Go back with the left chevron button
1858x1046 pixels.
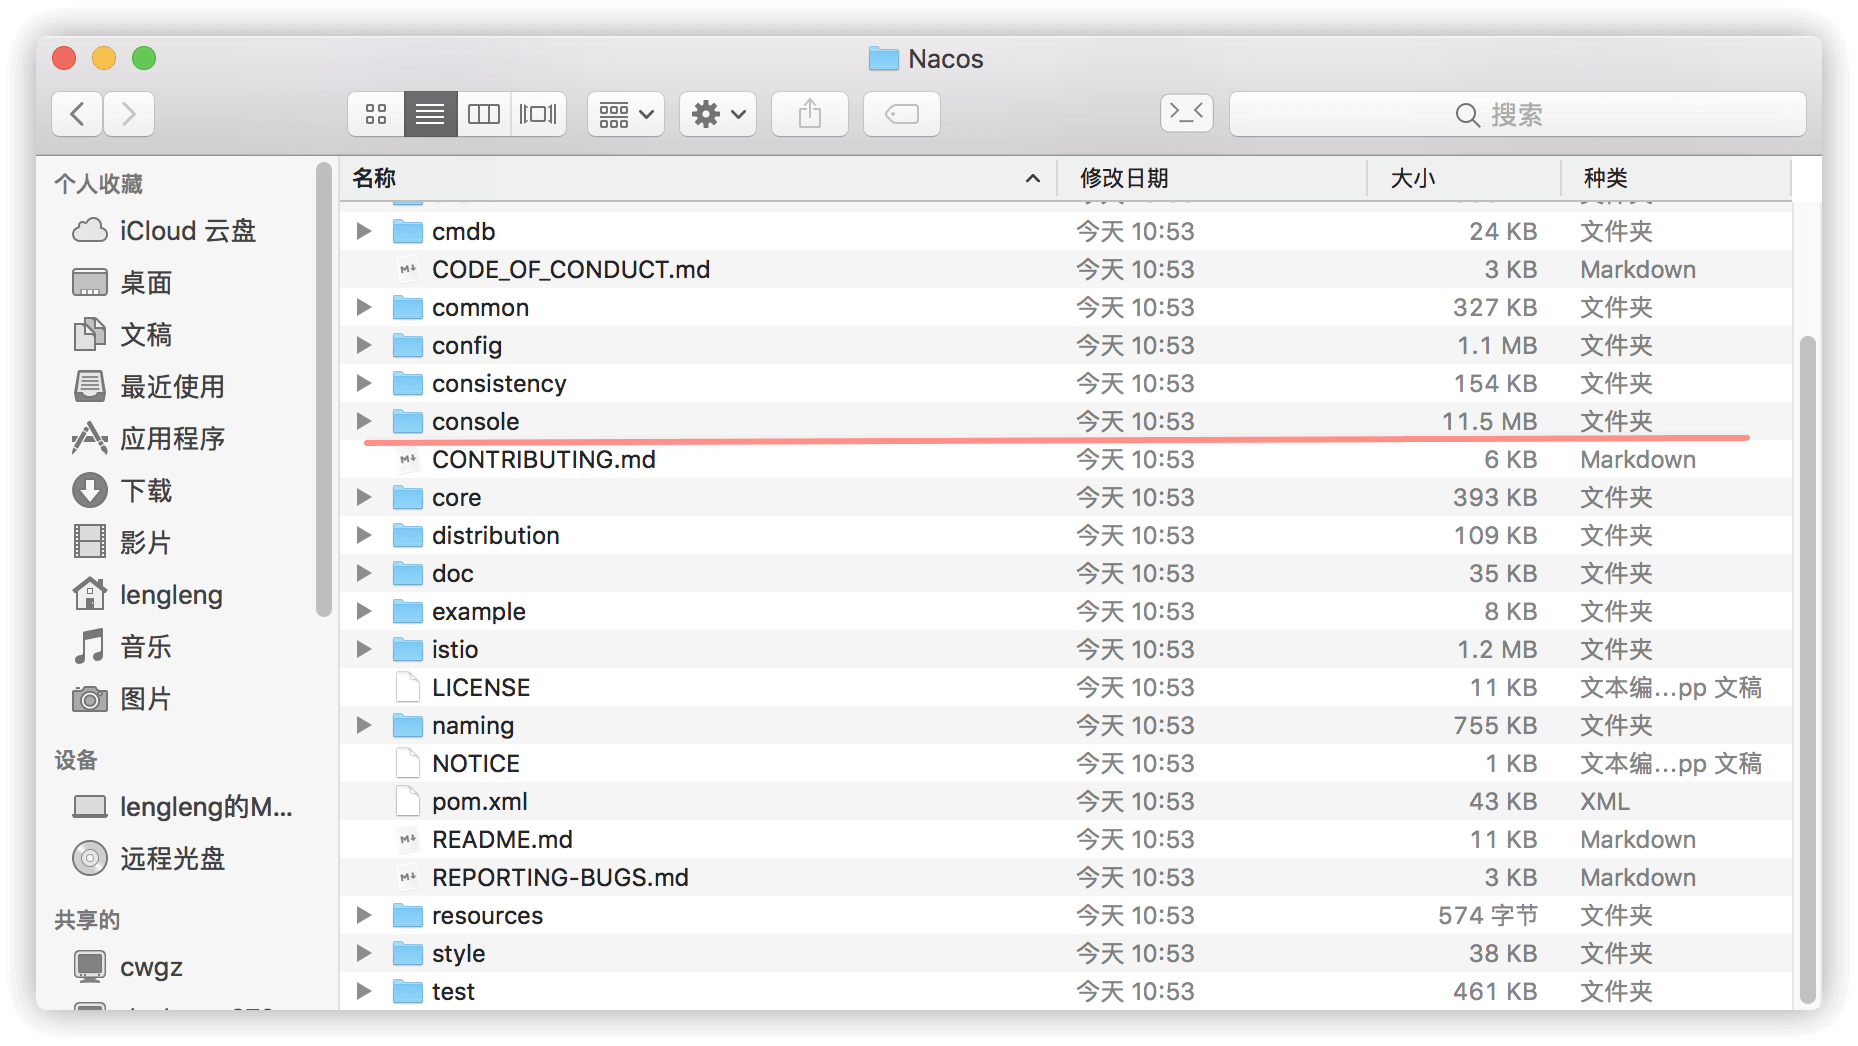coord(77,114)
